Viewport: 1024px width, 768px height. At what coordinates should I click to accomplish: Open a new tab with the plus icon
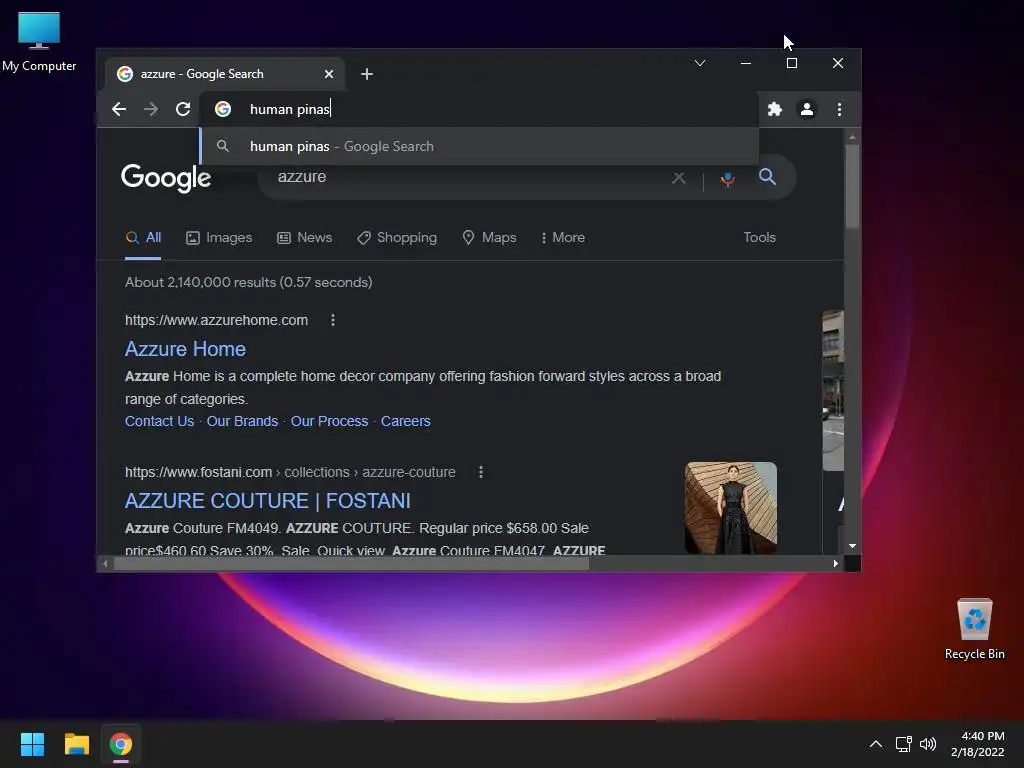click(367, 74)
